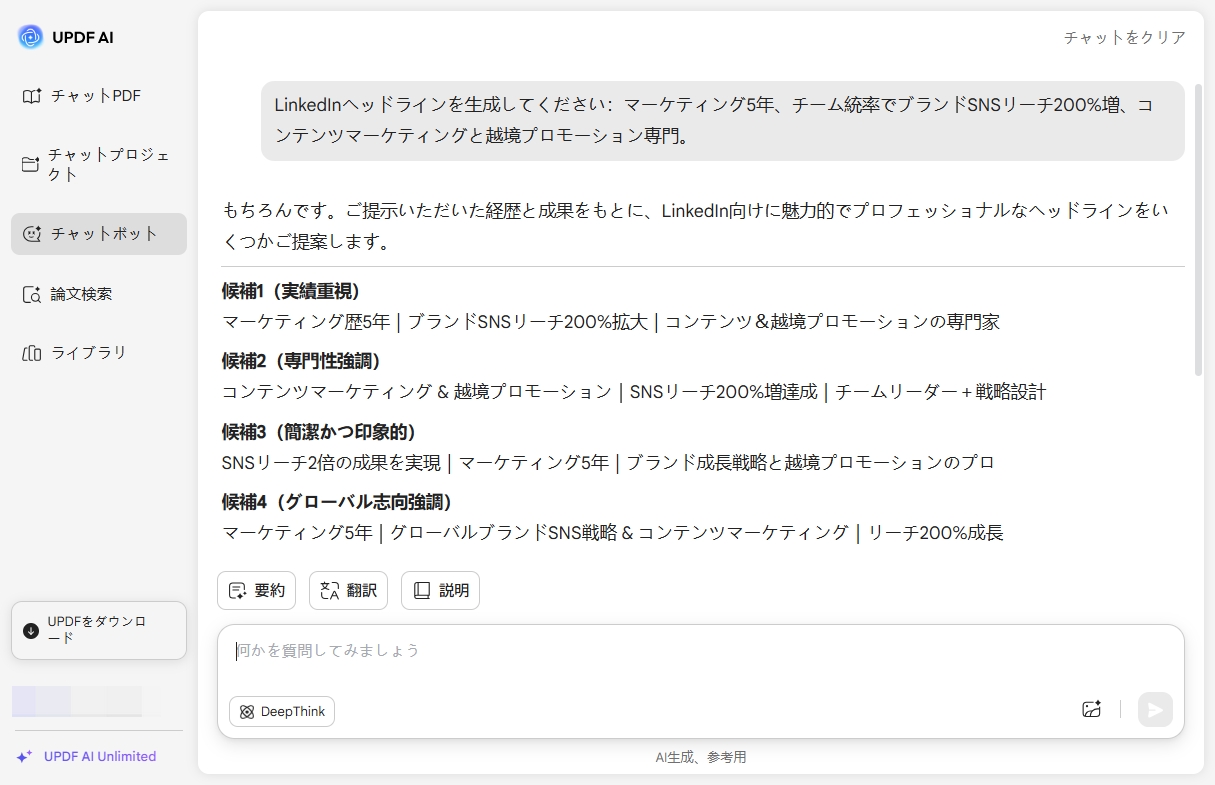Click the heading 候補1（実績重視）
The height and width of the screenshot is (785, 1215).
[291, 291]
